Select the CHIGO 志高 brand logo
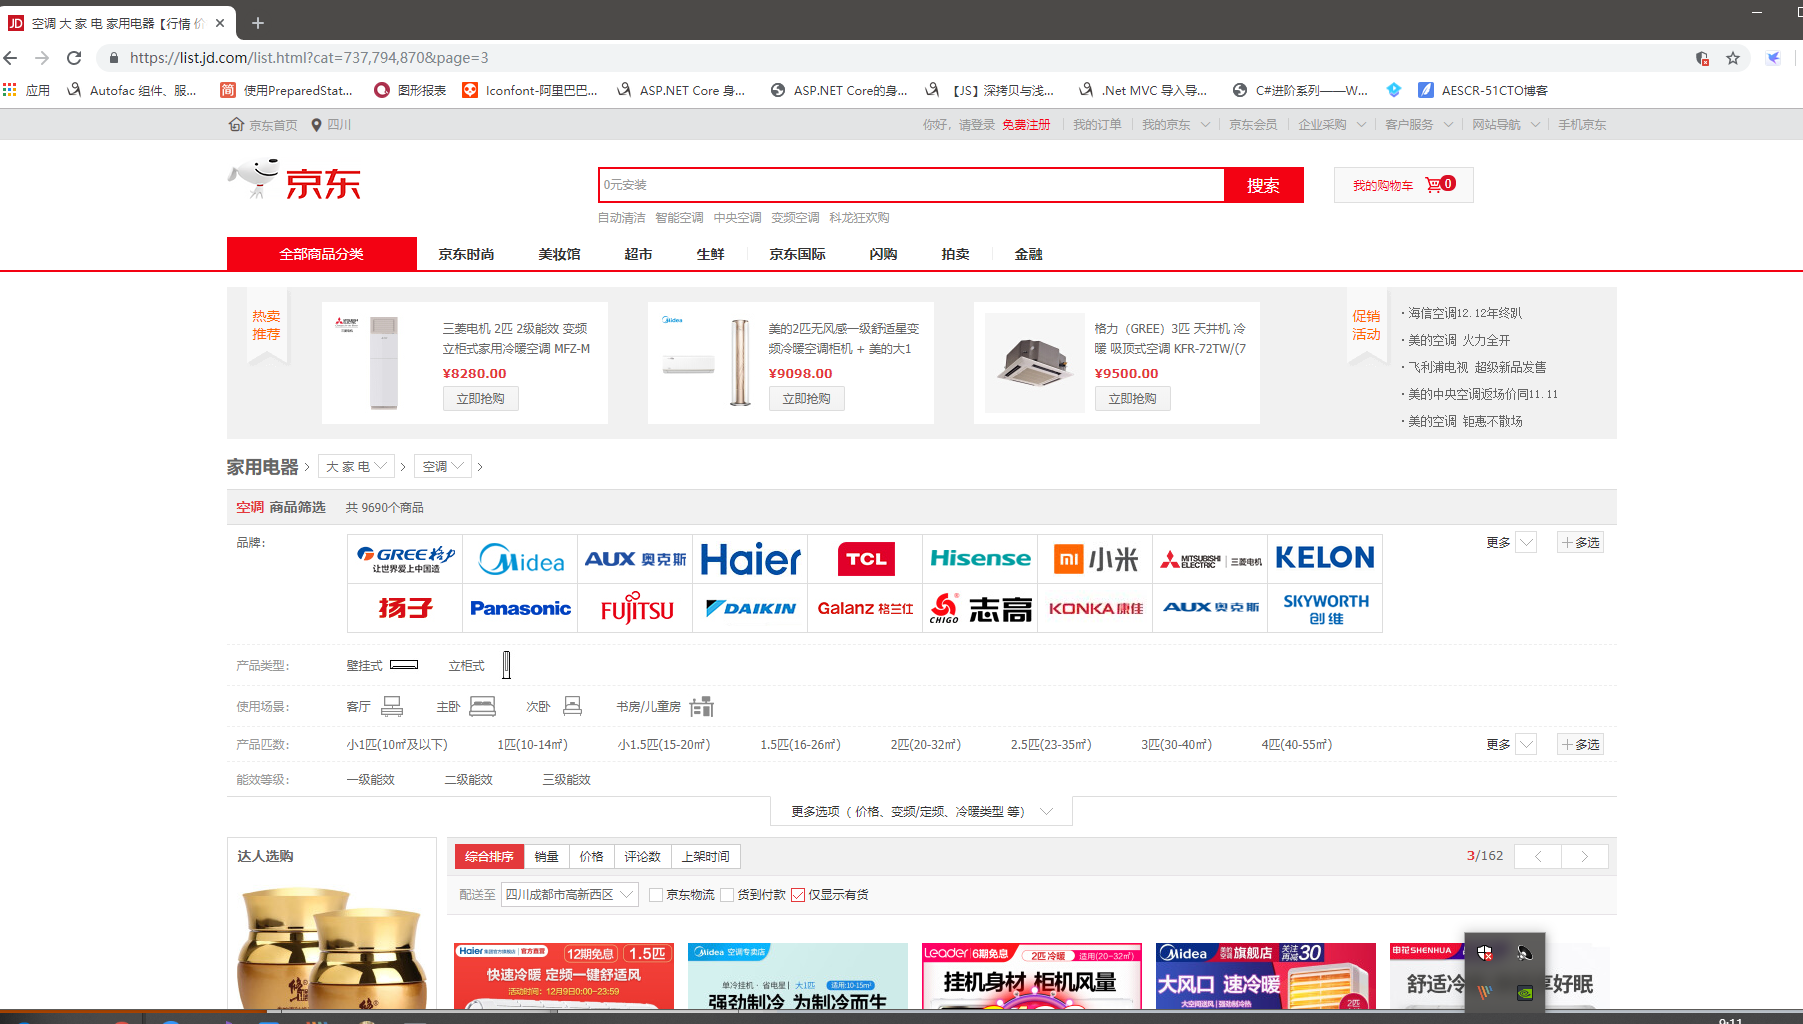Viewport: 1803px width, 1024px height. pyautogui.click(x=980, y=608)
